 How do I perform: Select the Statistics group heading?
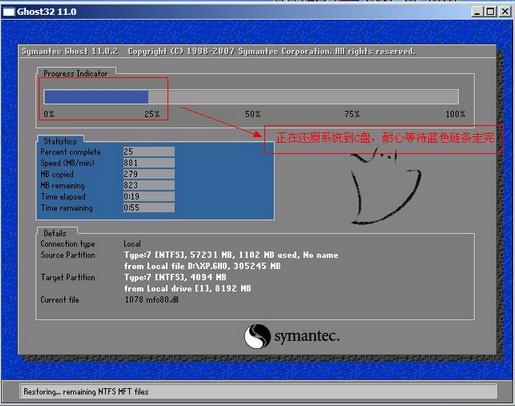click(x=60, y=141)
